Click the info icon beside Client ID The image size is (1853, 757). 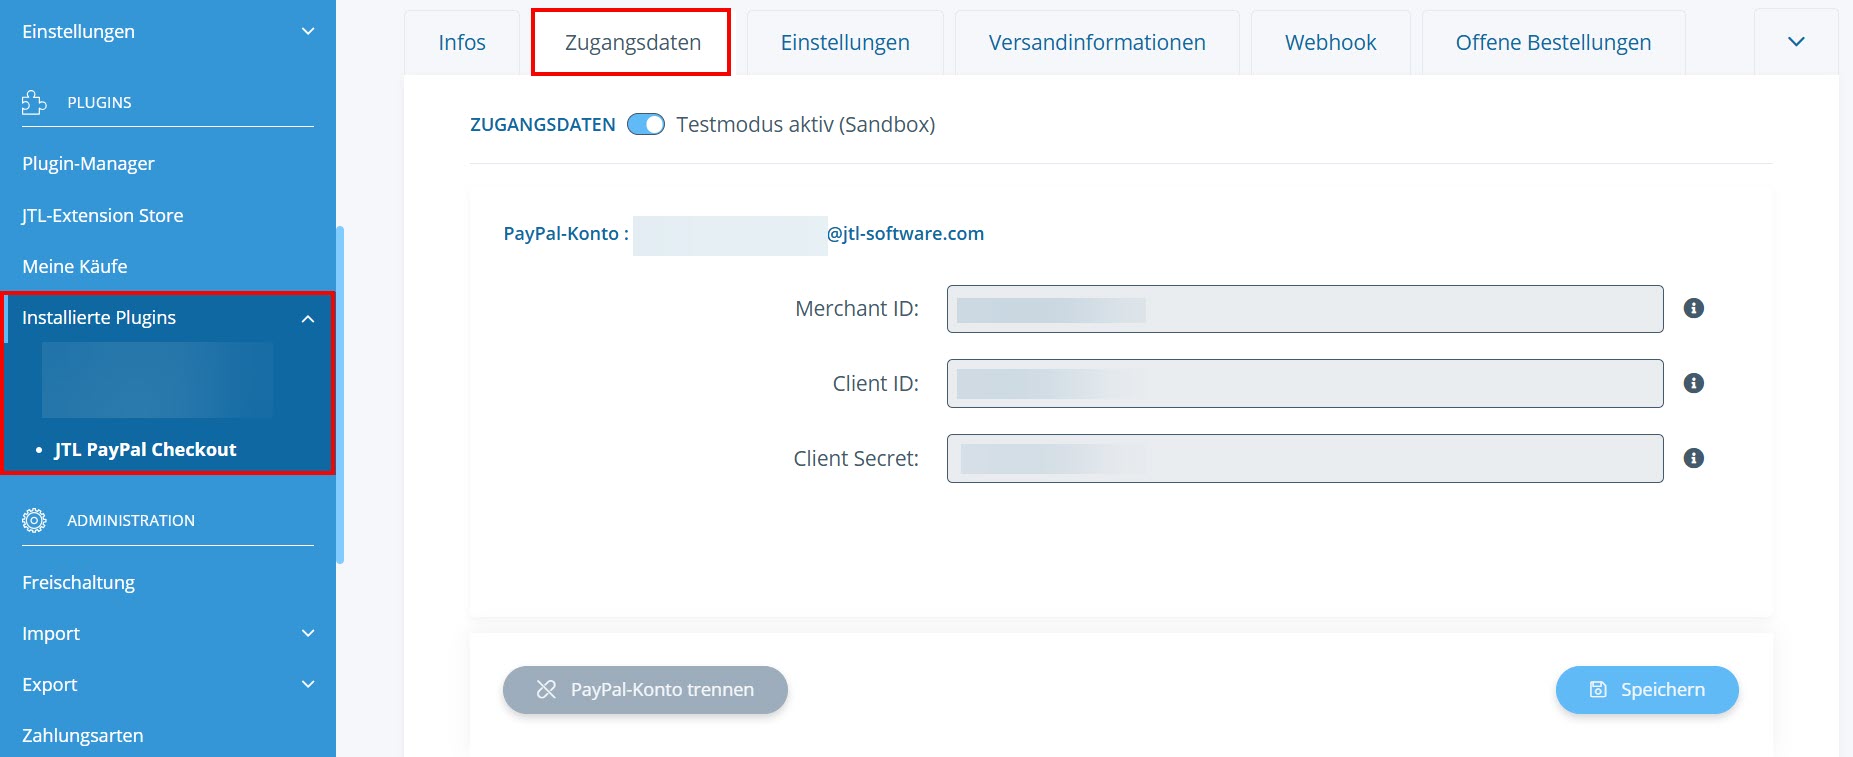pos(1693,383)
